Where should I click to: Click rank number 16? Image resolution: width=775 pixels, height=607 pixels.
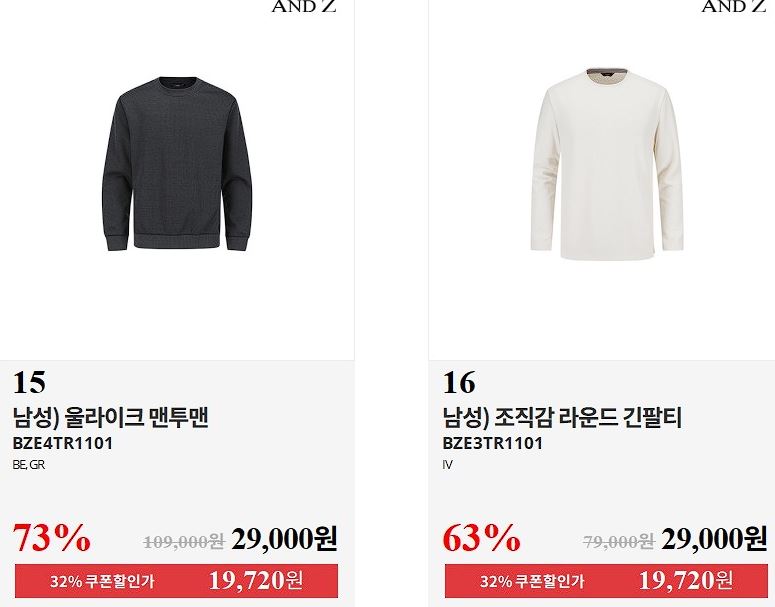[459, 383]
